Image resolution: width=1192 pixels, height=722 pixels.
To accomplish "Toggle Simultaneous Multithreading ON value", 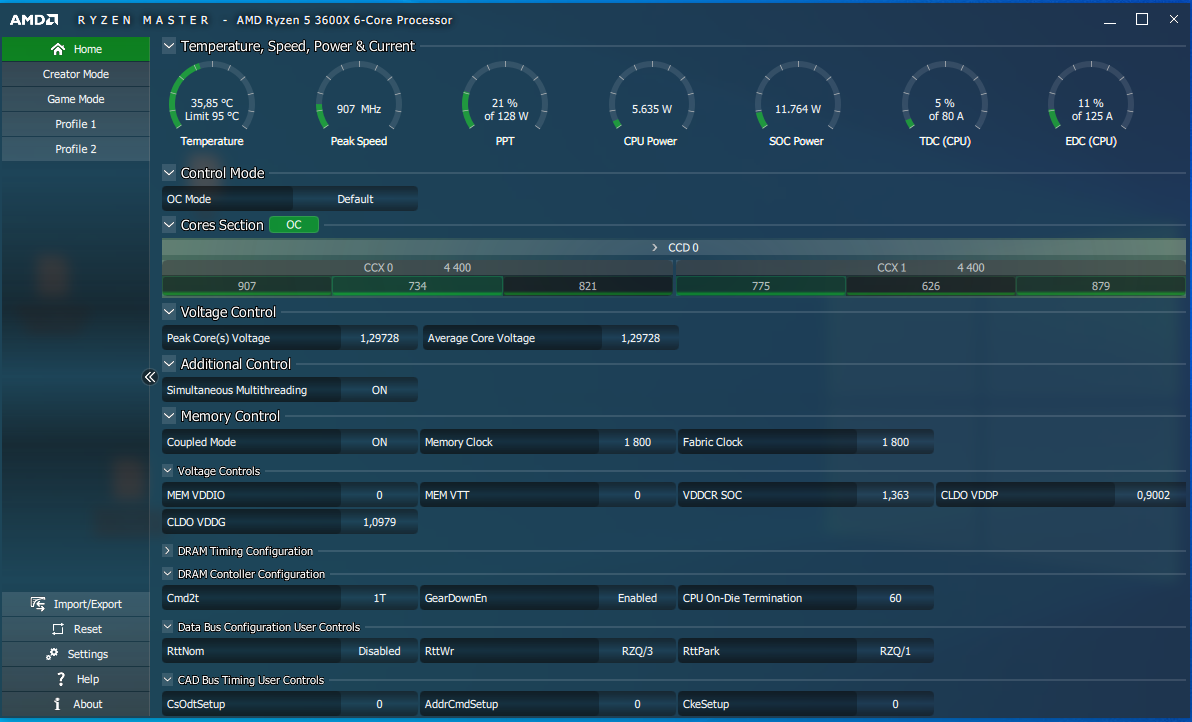I will [379, 390].
